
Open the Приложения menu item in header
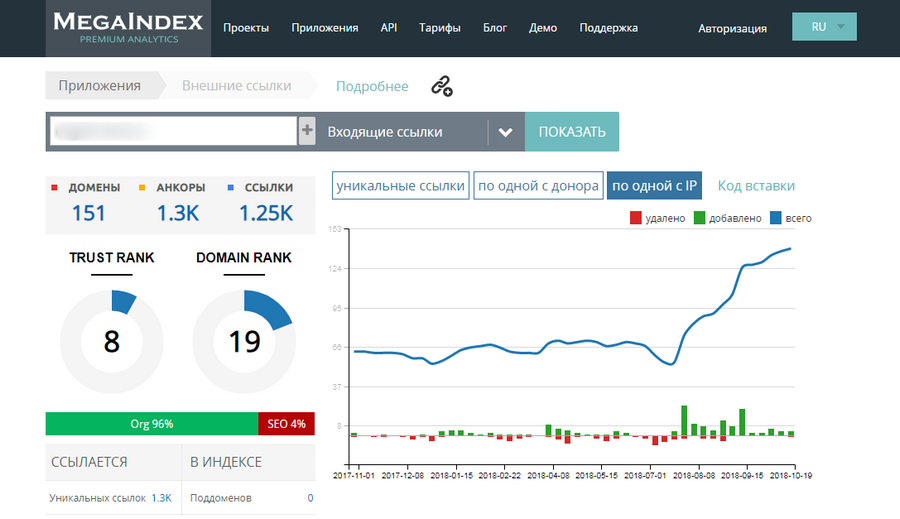pyautogui.click(x=324, y=28)
